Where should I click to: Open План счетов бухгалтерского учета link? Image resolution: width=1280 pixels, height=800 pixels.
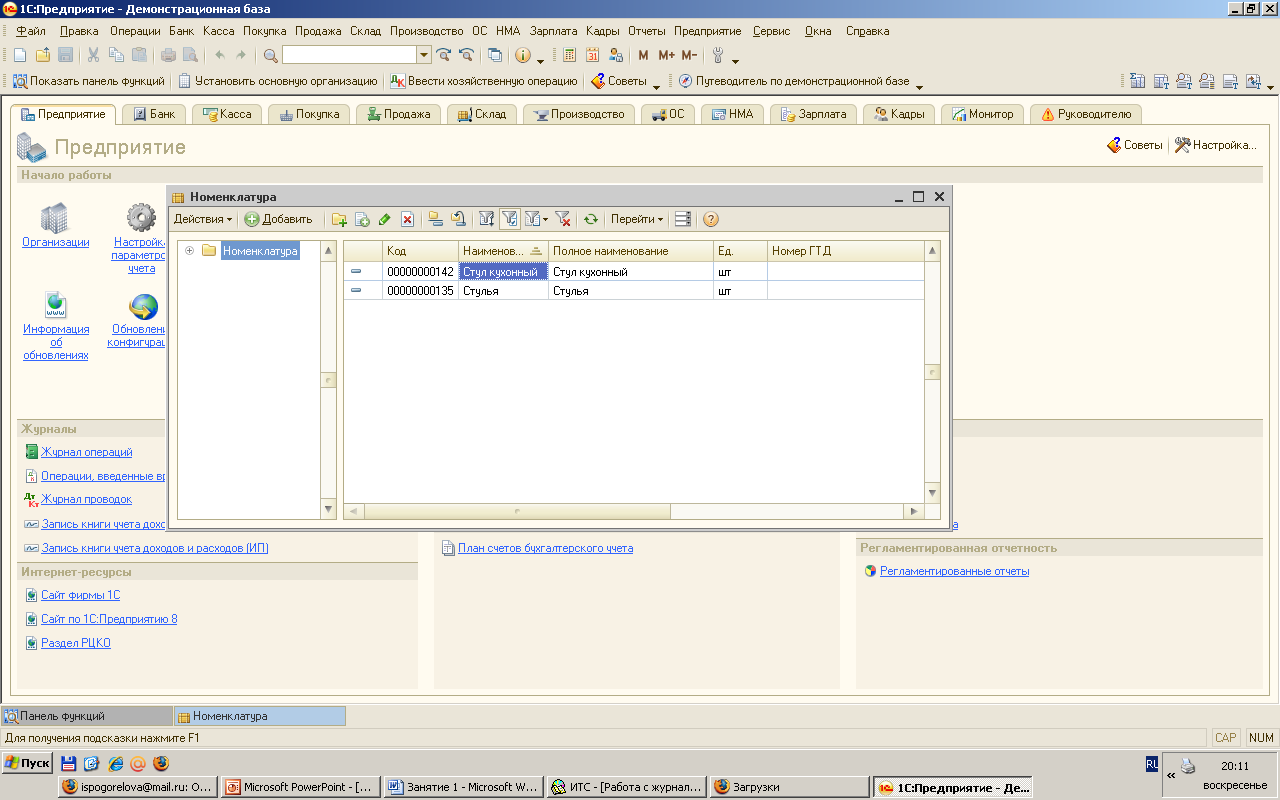coord(545,548)
